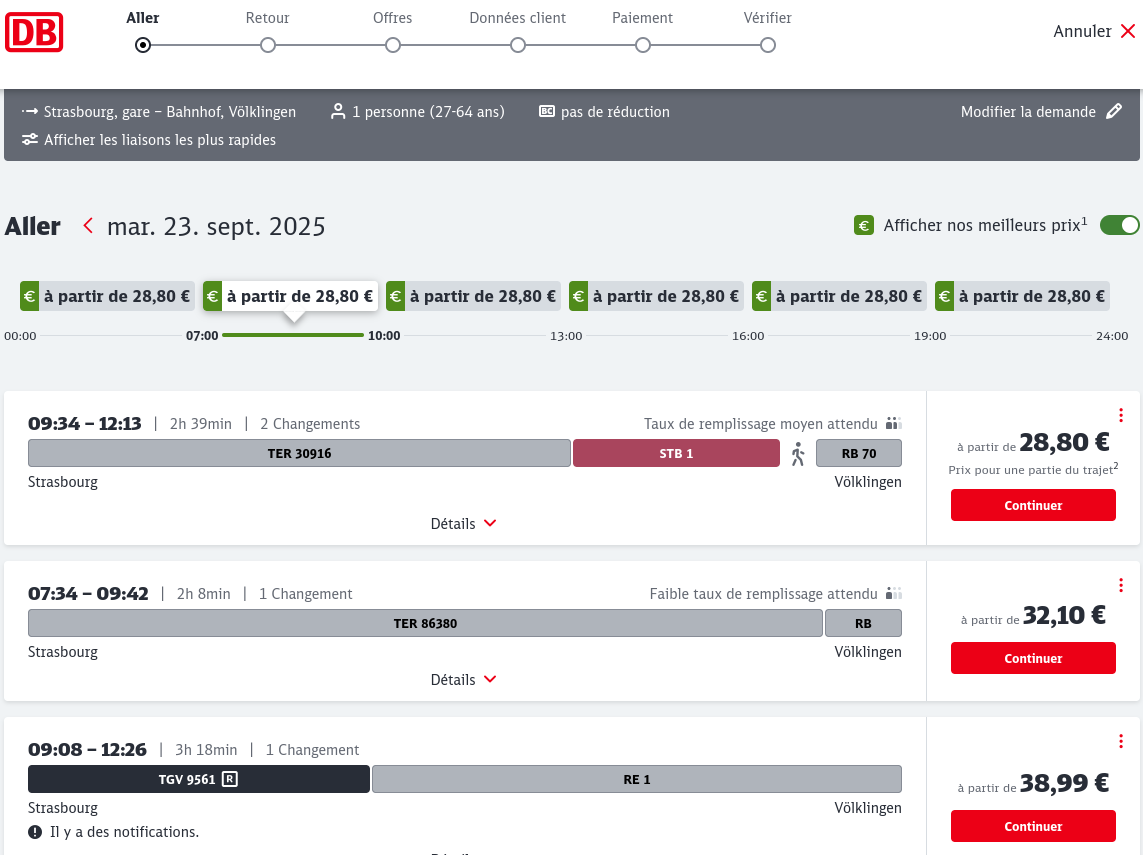The width and height of the screenshot is (1143, 855).
Task: Click the TER 86380 train segment bar
Action: point(425,624)
